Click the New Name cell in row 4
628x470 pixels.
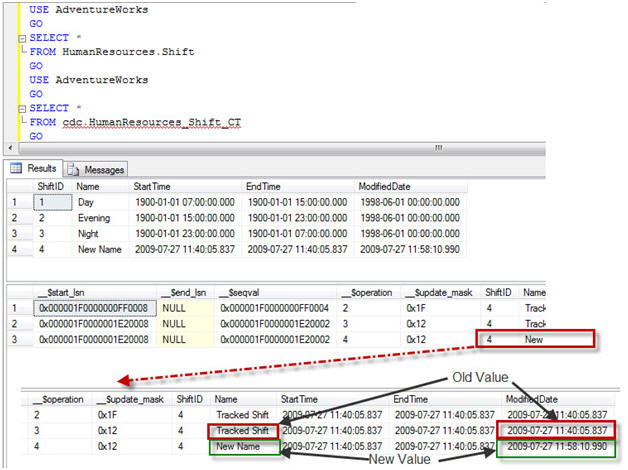coord(101,249)
